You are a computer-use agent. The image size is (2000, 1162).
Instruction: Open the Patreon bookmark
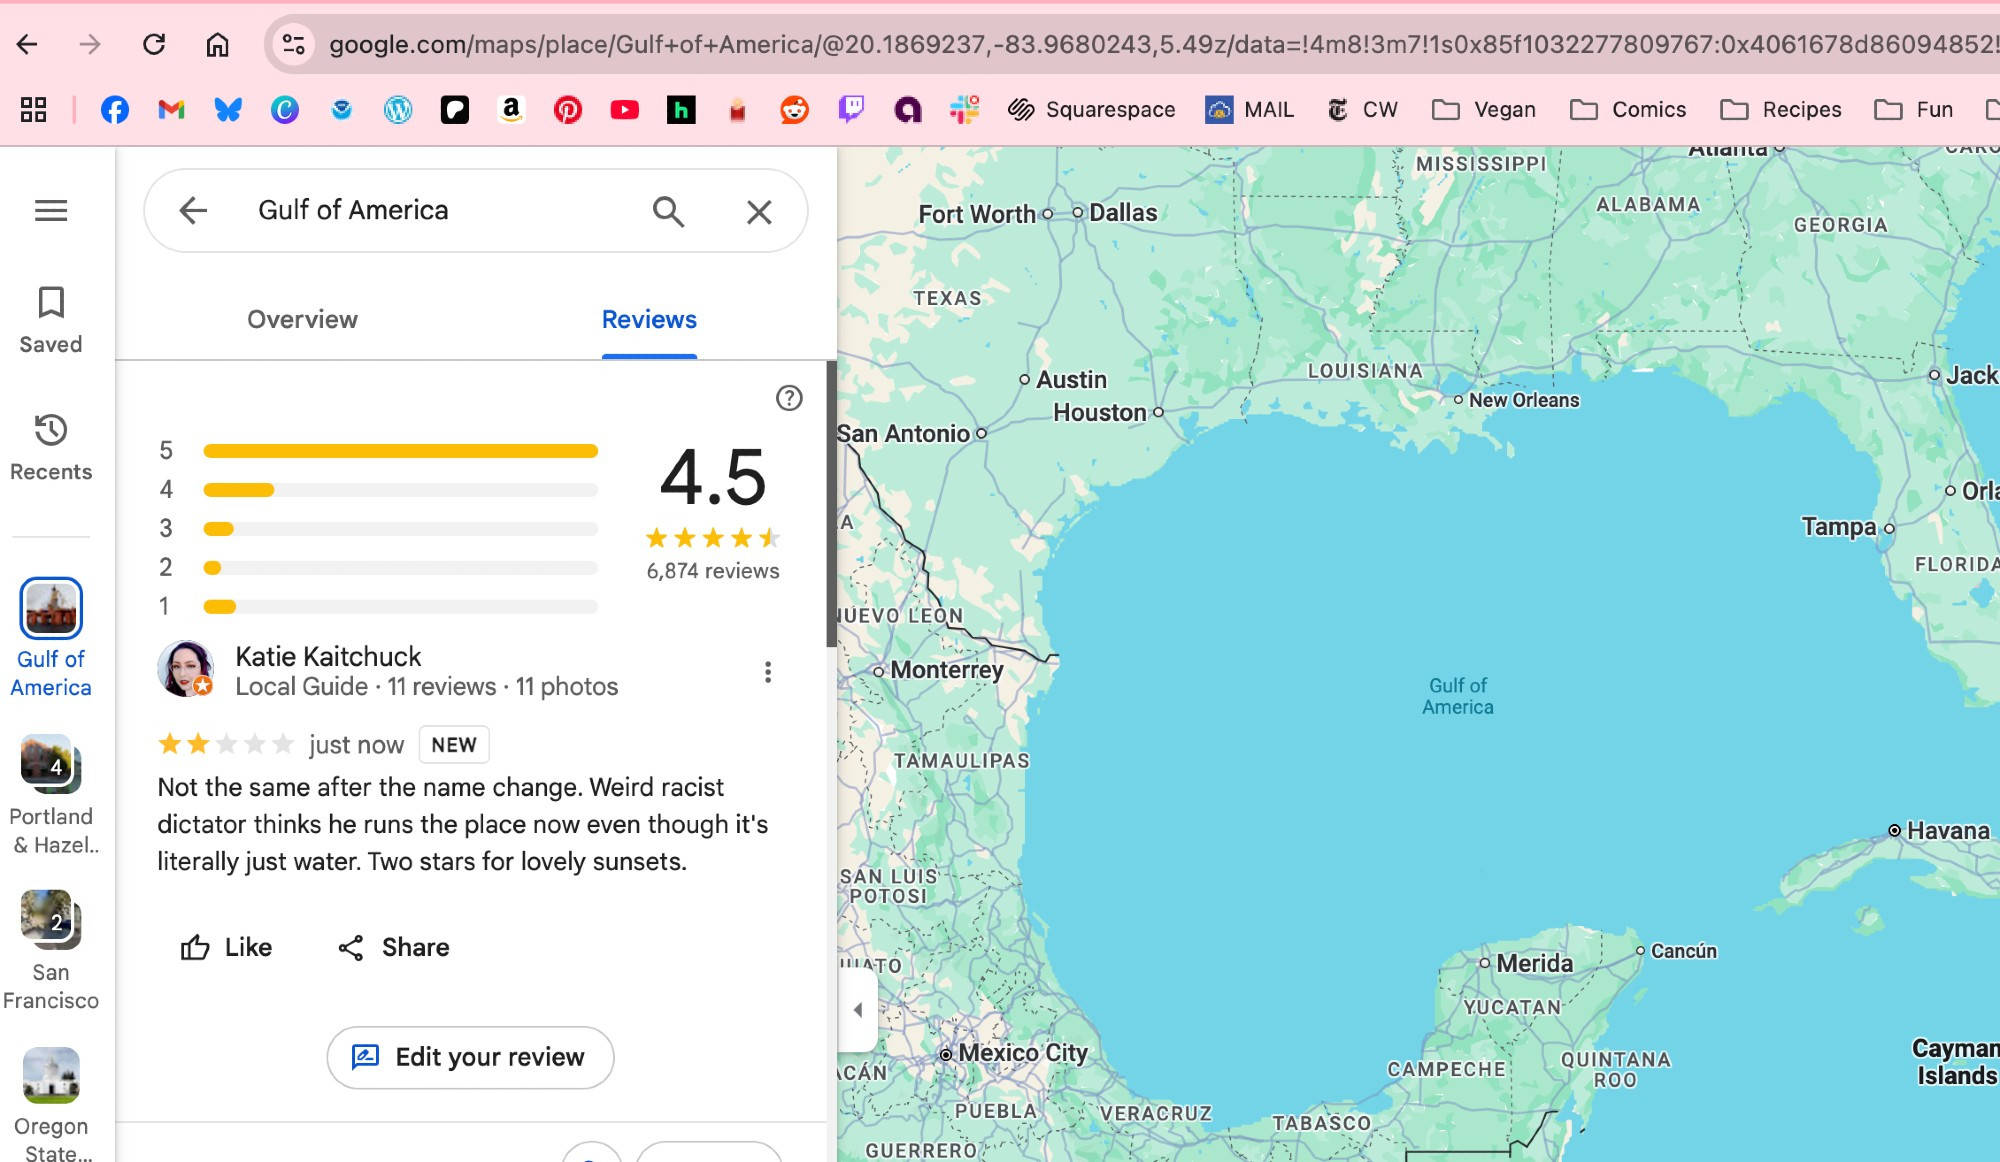[x=455, y=110]
